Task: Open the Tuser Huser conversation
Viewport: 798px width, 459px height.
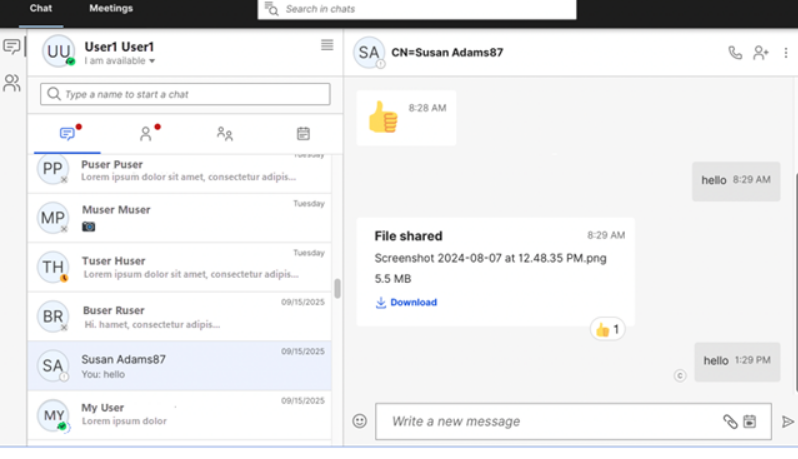Action: click(x=180, y=267)
